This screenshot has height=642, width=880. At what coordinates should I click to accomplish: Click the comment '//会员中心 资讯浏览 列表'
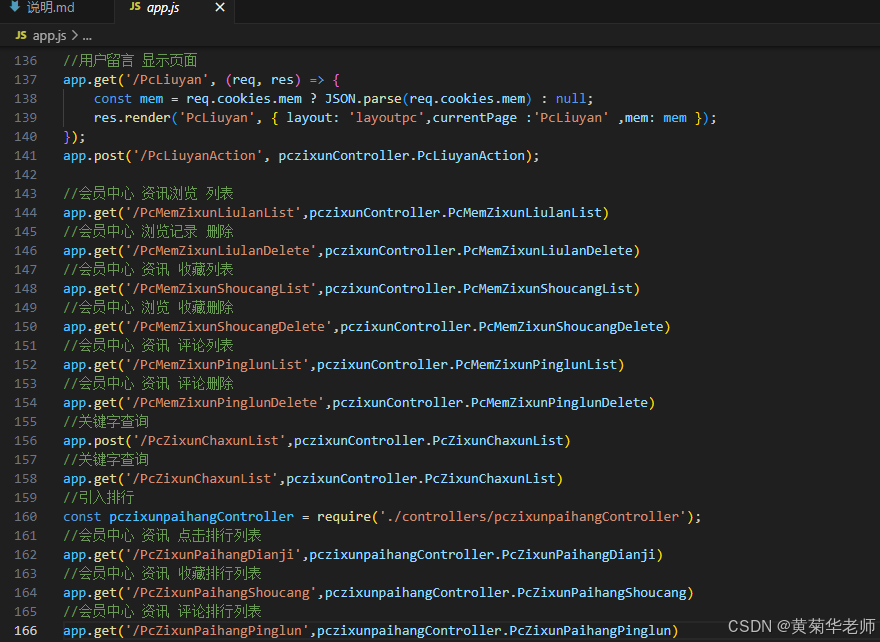148,194
